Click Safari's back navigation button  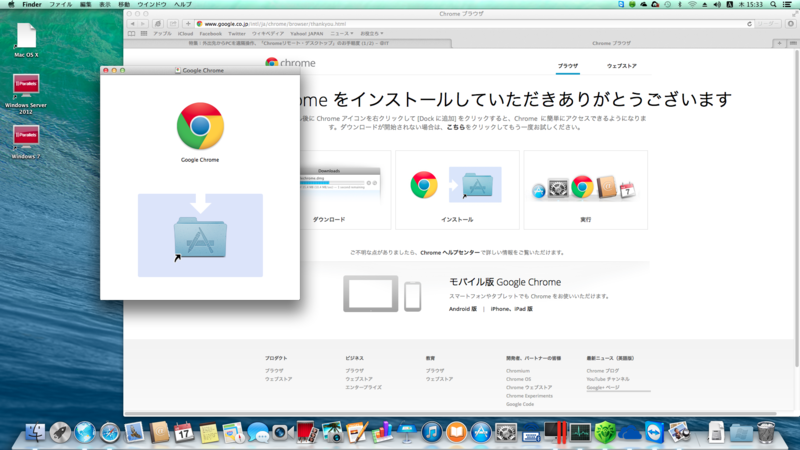[x=133, y=24]
